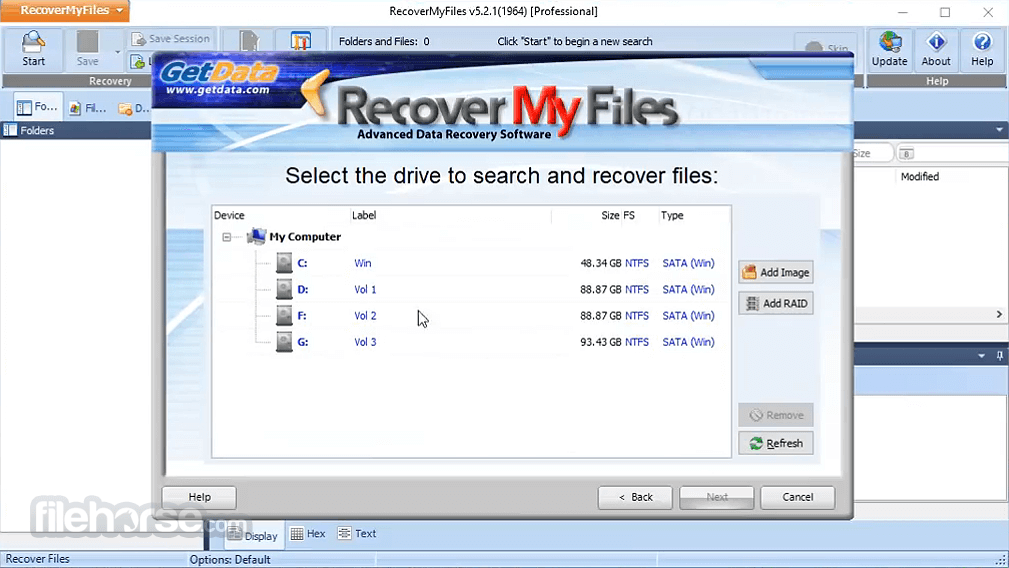
Task: Switch to the Date view tab
Action: coord(134,108)
